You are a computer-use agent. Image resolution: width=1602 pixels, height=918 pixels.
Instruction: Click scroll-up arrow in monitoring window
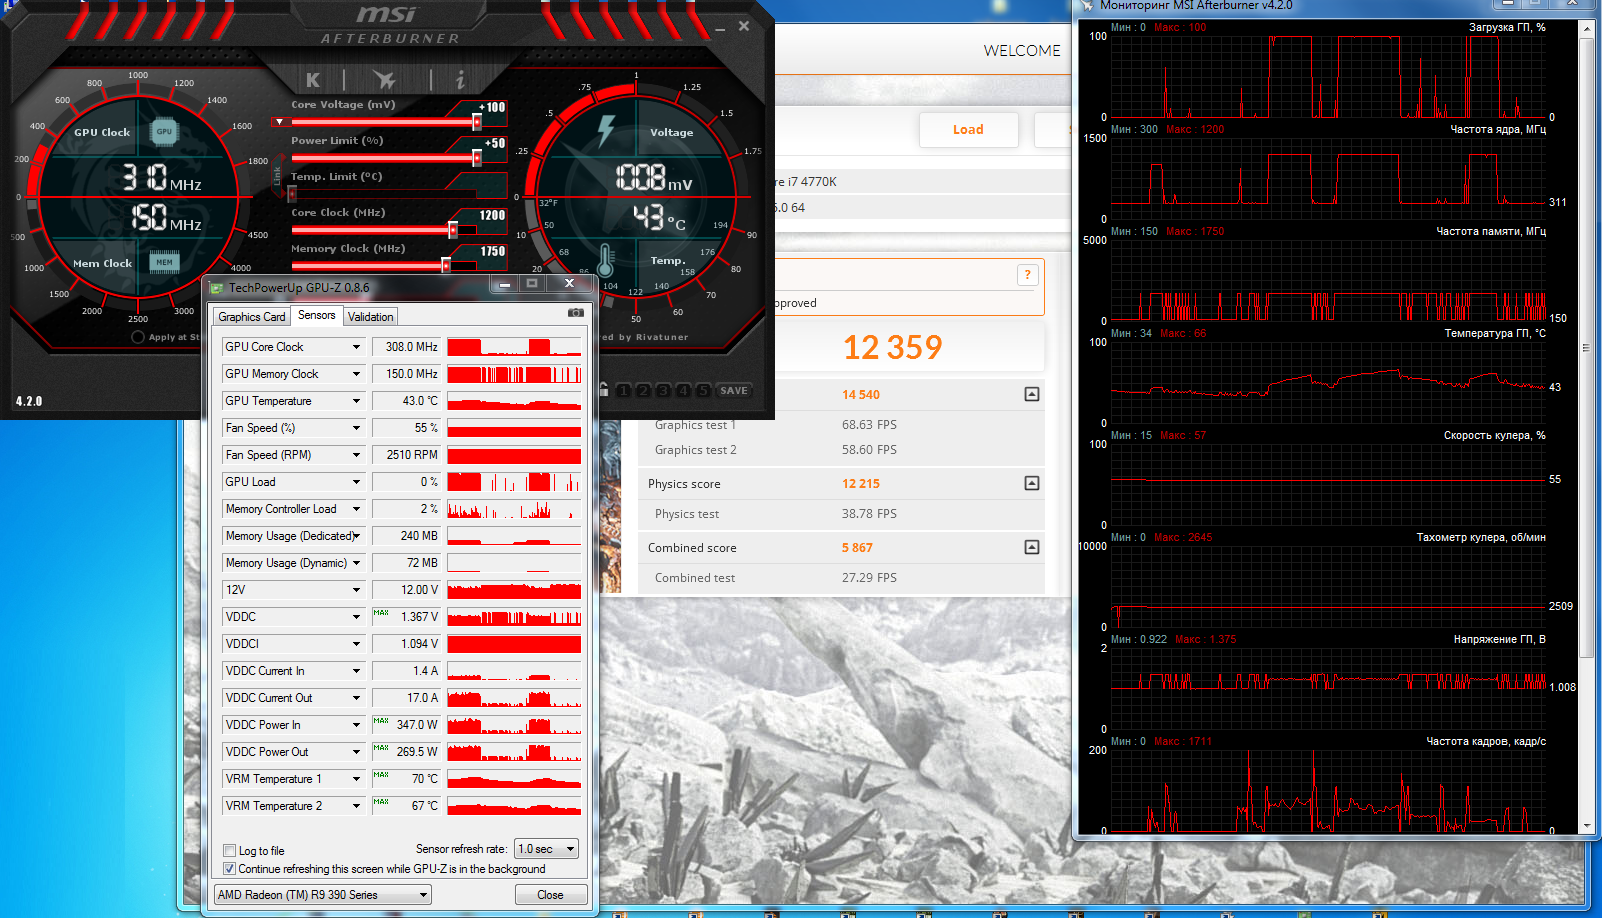click(x=1586, y=29)
